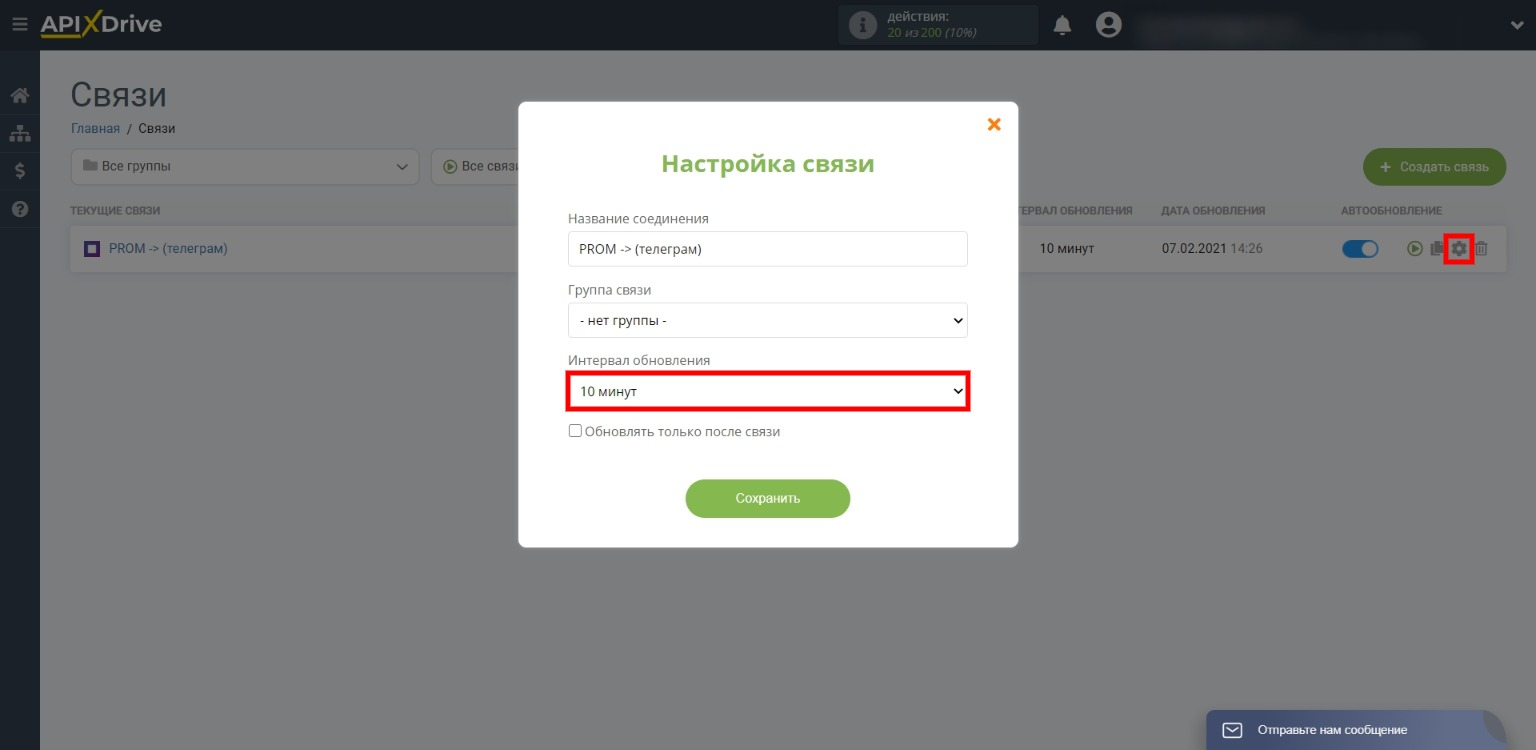Copy the connection with duplicate icon
The width and height of the screenshot is (1536, 750).
[x=1437, y=249]
